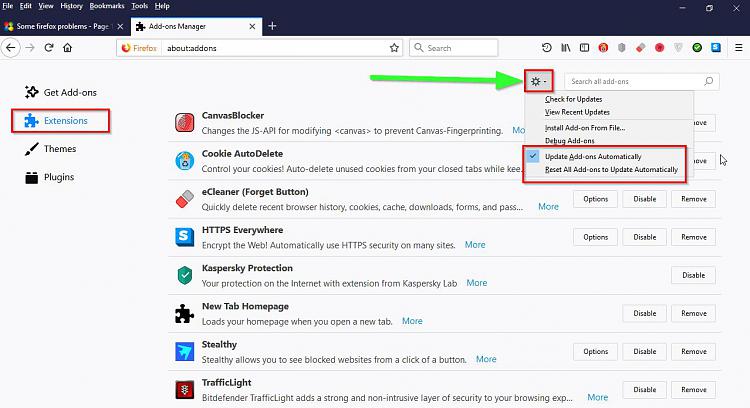Open Options for HTTPS Everywhere
Image resolution: width=750 pixels, height=408 pixels.
click(x=596, y=237)
